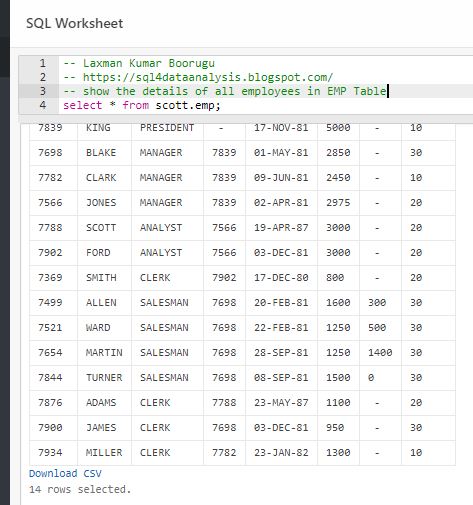473x505 pixels.
Task: Click the sql4dataanalysis.blogspot.com comment line
Action: click(198, 77)
